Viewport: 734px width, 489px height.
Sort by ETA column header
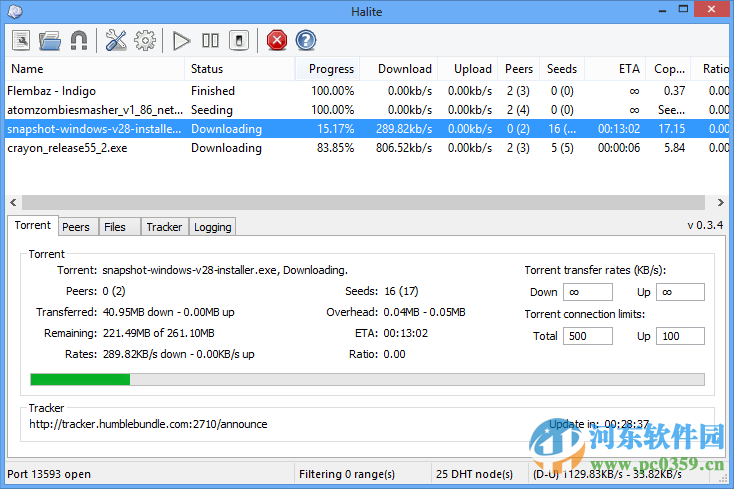pyautogui.click(x=615, y=69)
